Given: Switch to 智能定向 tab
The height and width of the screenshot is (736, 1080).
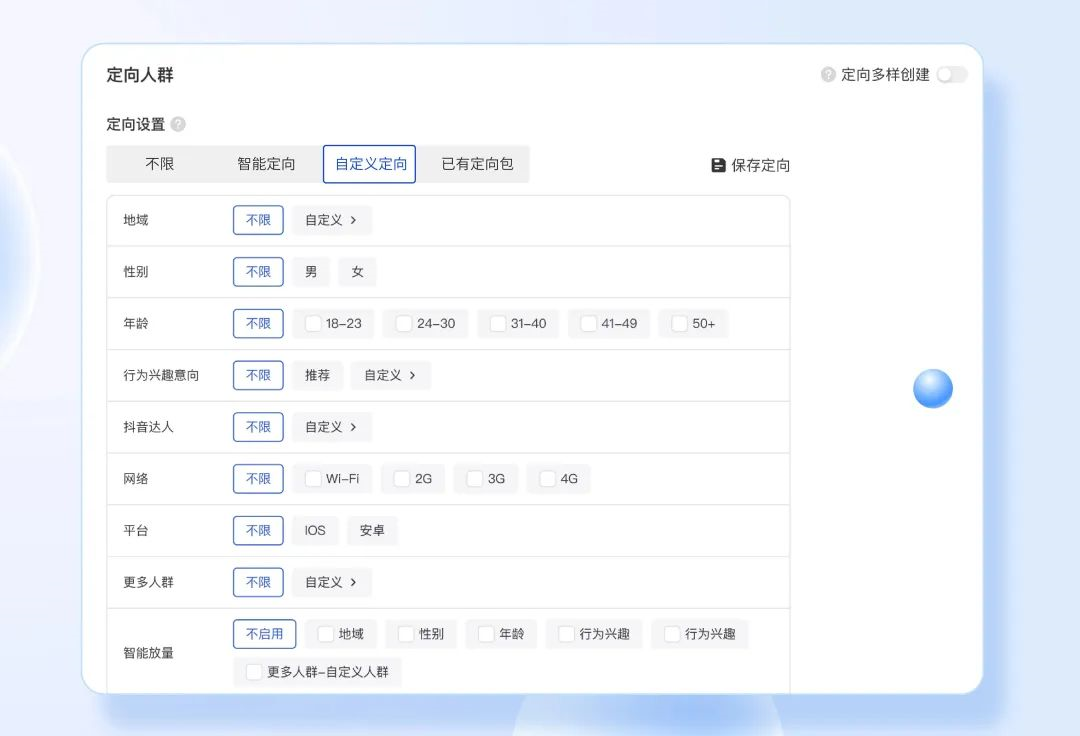Looking at the screenshot, I should click(x=266, y=164).
